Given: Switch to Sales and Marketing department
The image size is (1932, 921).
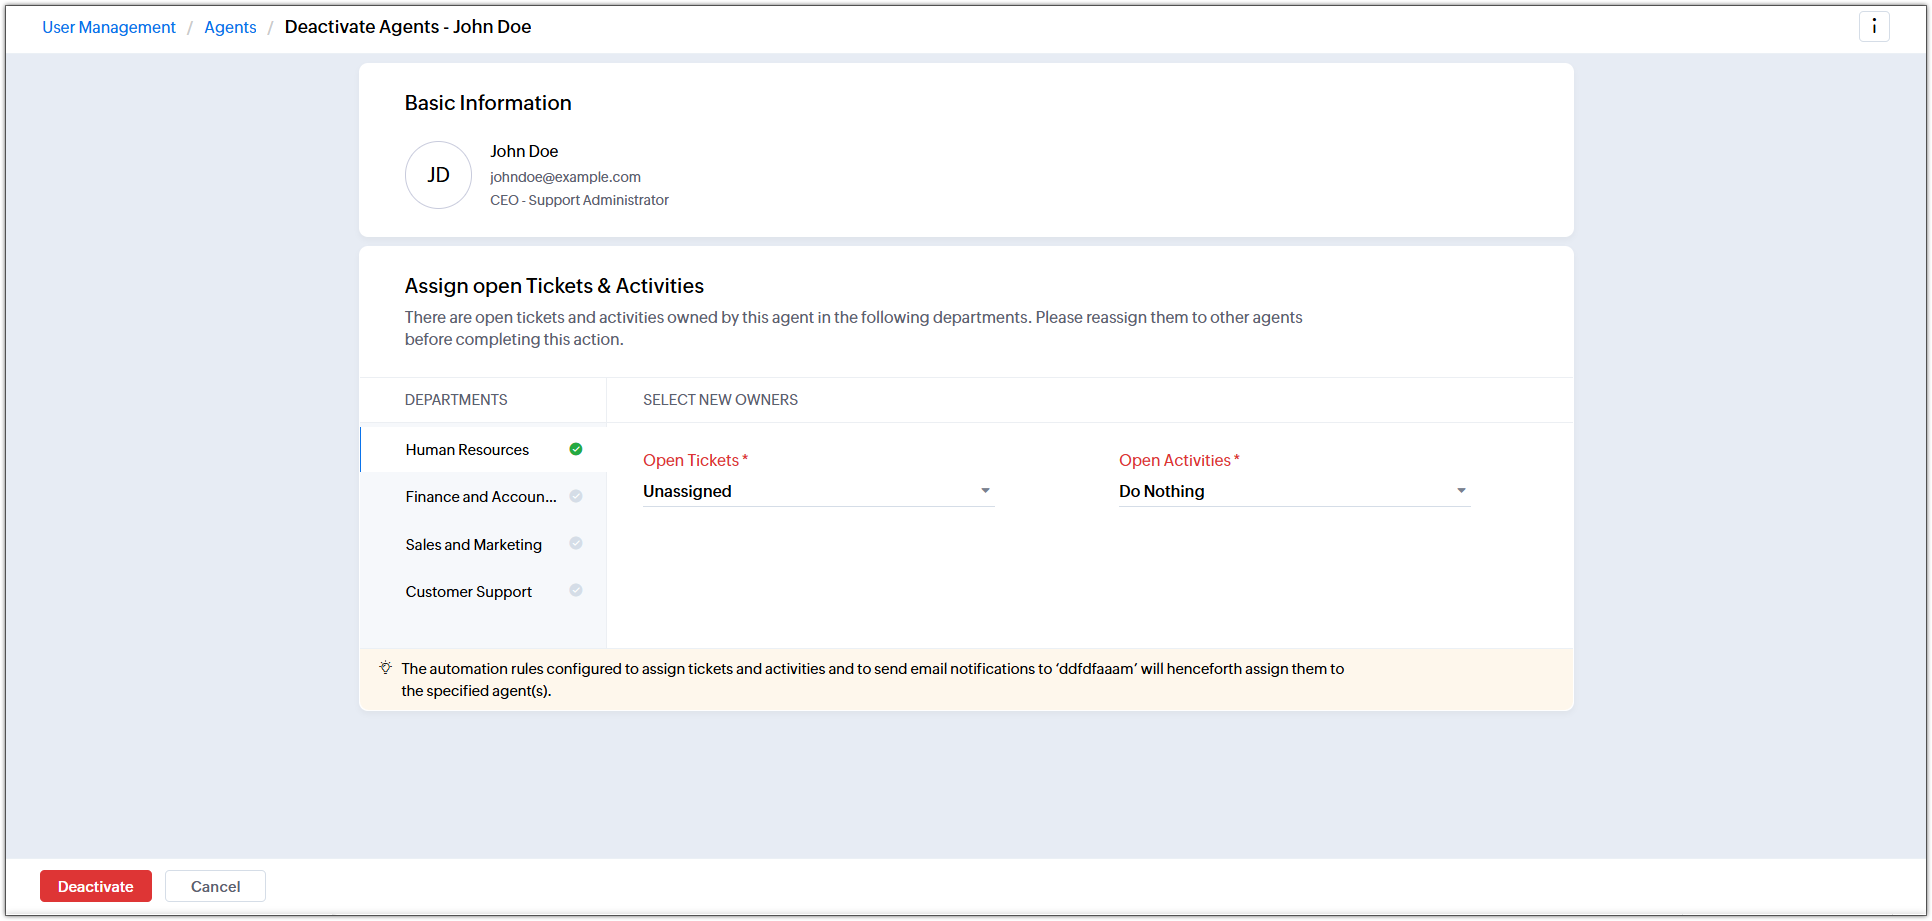Looking at the screenshot, I should tap(483, 544).
